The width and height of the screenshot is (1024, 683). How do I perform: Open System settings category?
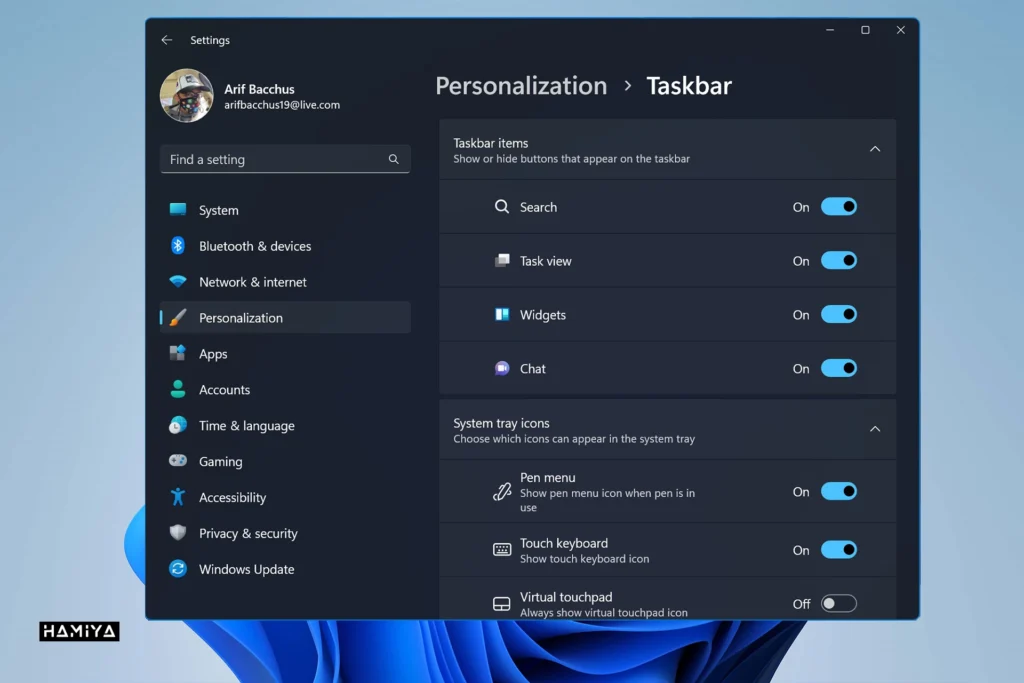click(285, 210)
